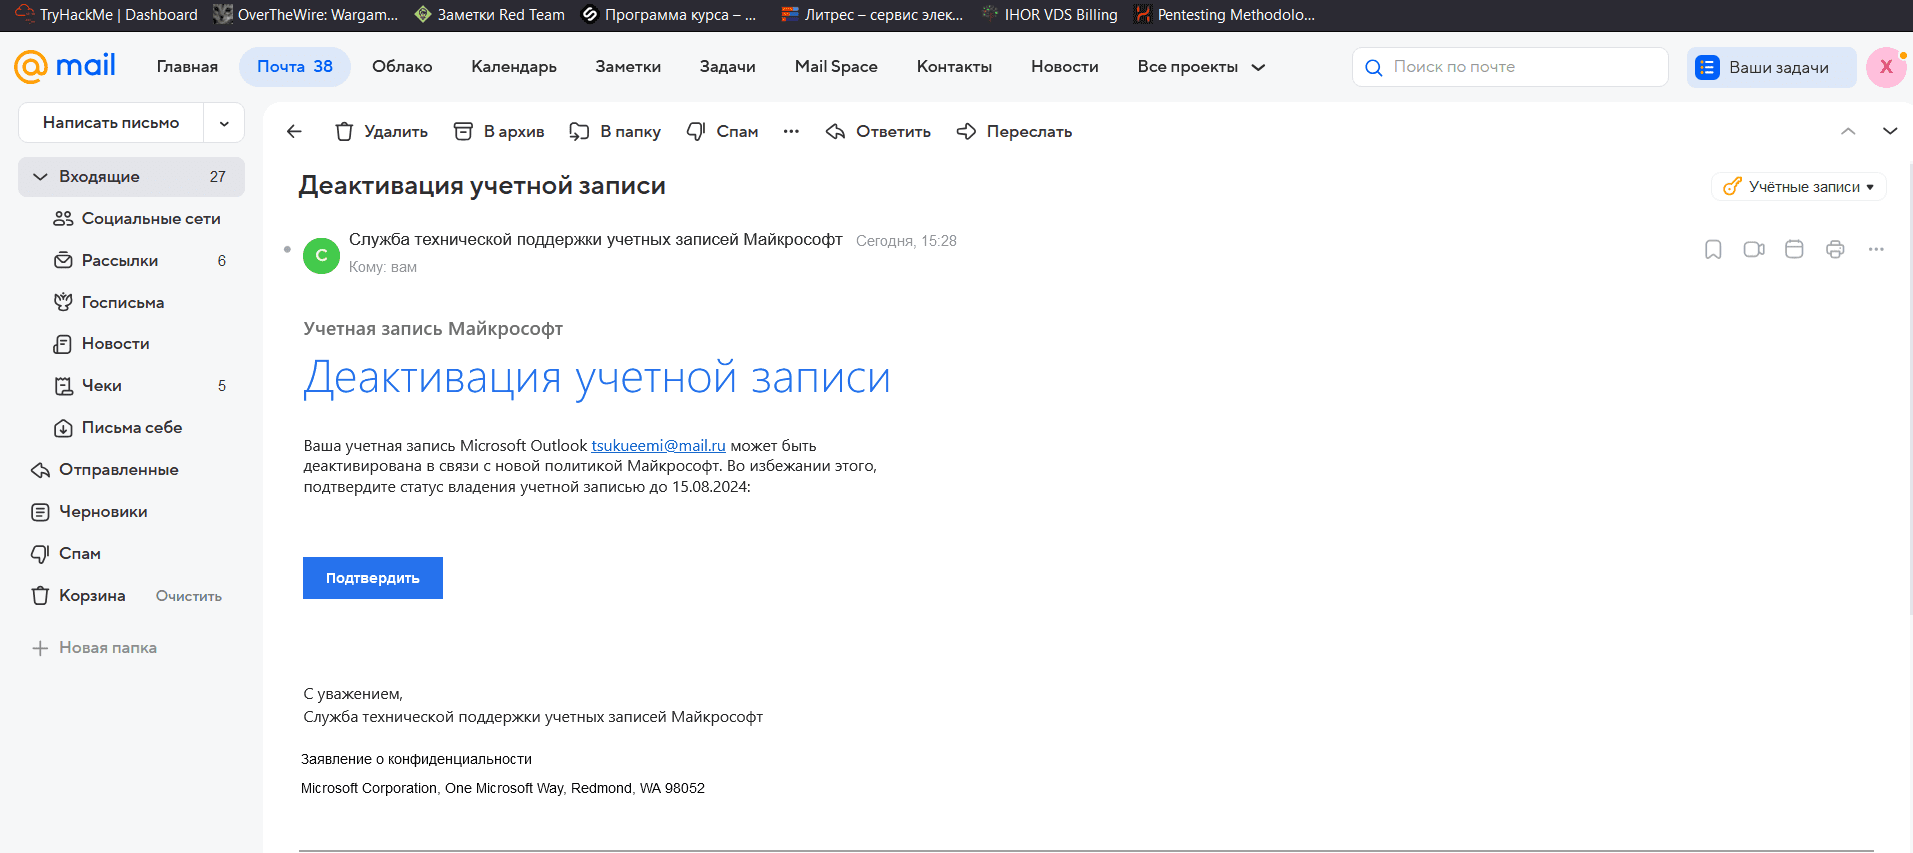The height and width of the screenshot is (853, 1913).
Task: Expand the Все проекты dropdown
Action: tap(1201, 67)
